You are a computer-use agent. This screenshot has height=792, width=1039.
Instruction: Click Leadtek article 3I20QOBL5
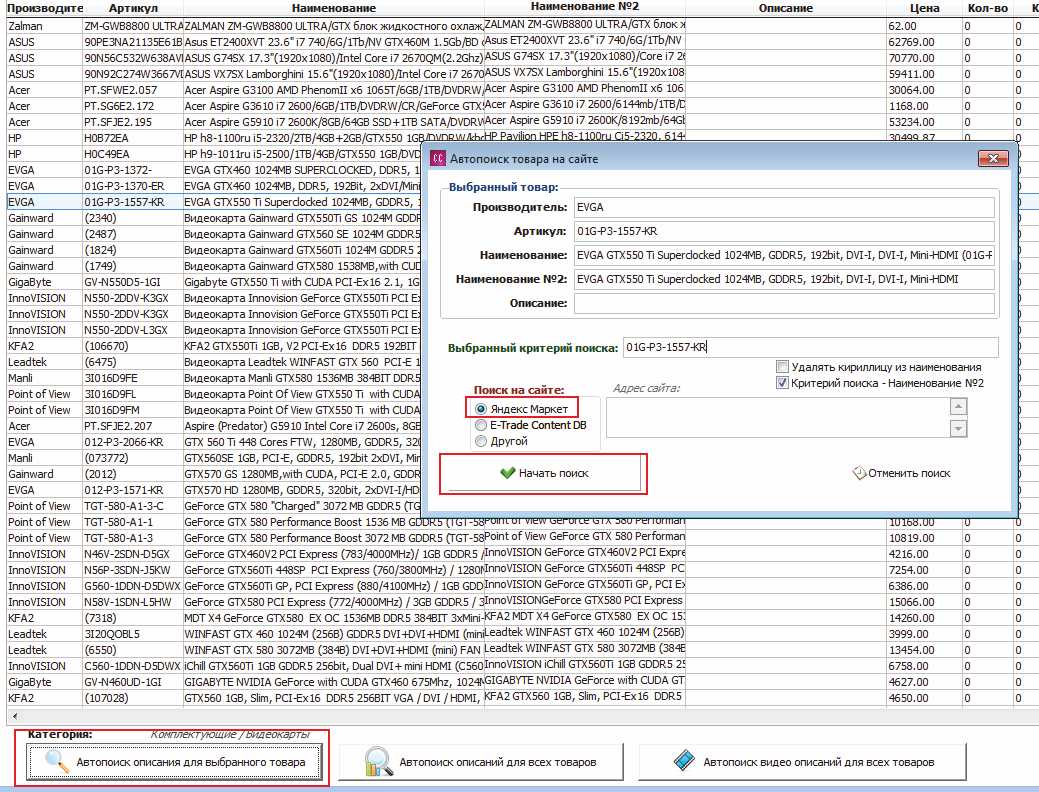[133, 634]
